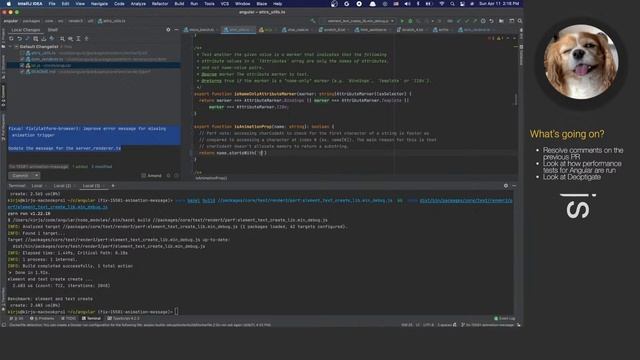This screenshot has height=360, width=640.
Task: Click the dist/bin output path link in terminal
Action: pos(466,200)
